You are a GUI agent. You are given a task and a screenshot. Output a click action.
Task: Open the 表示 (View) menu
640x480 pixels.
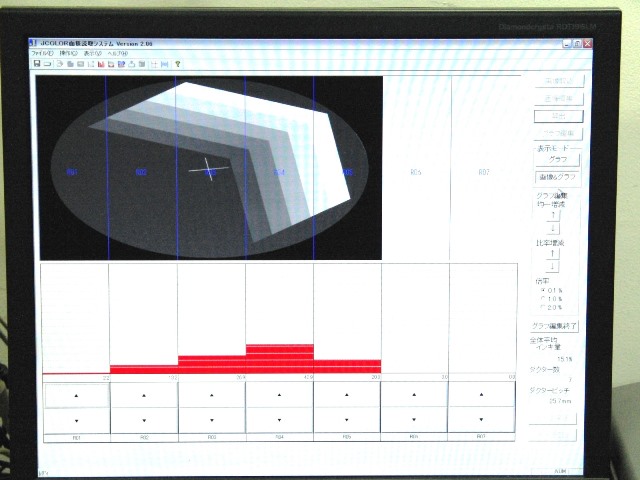pyautogui.click(x=93, y=53)
